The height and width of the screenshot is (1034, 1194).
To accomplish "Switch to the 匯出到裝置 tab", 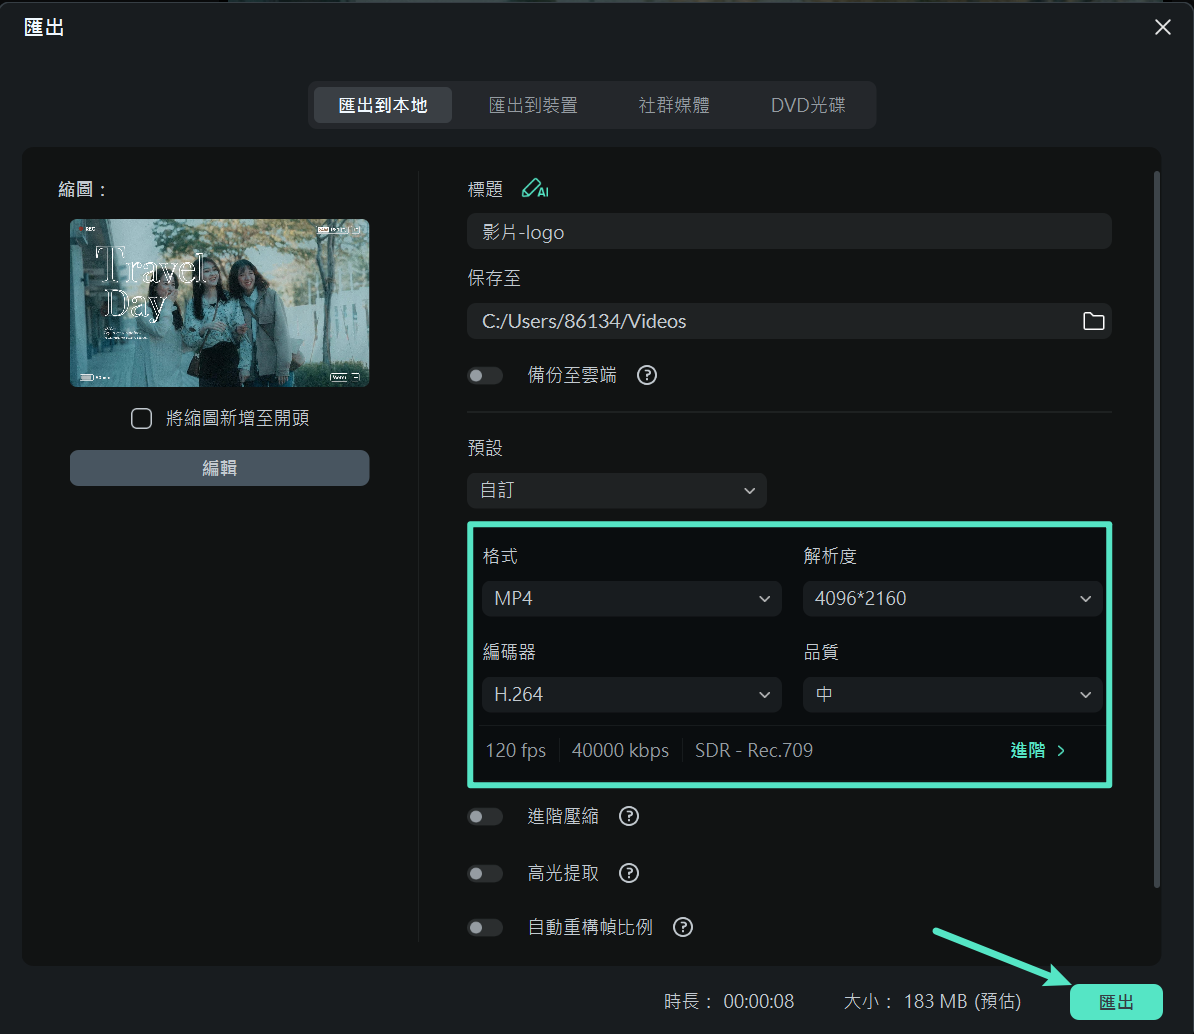I will click(x=533, y=105).
